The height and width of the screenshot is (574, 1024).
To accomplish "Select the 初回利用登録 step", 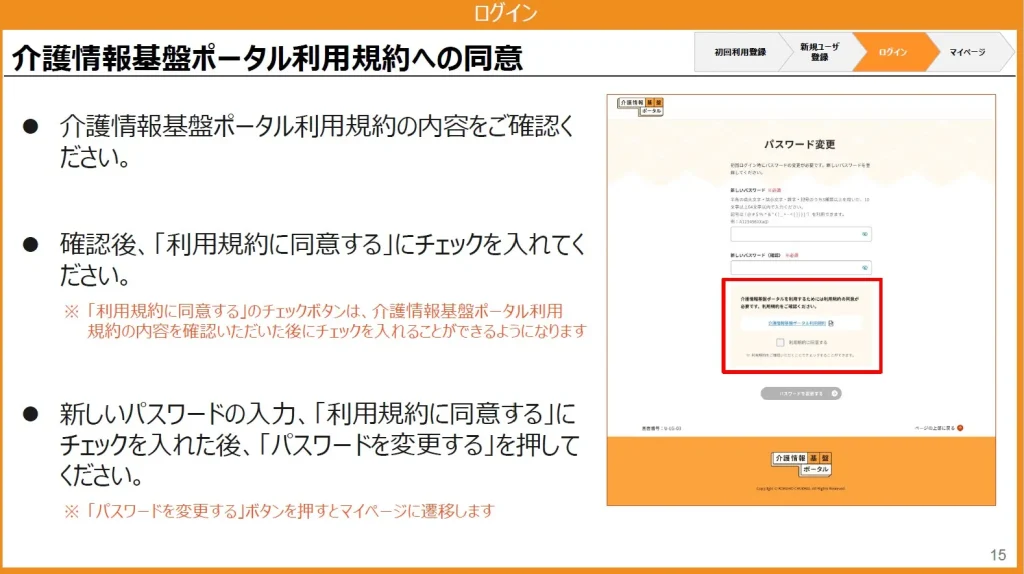I will [740, 52].
